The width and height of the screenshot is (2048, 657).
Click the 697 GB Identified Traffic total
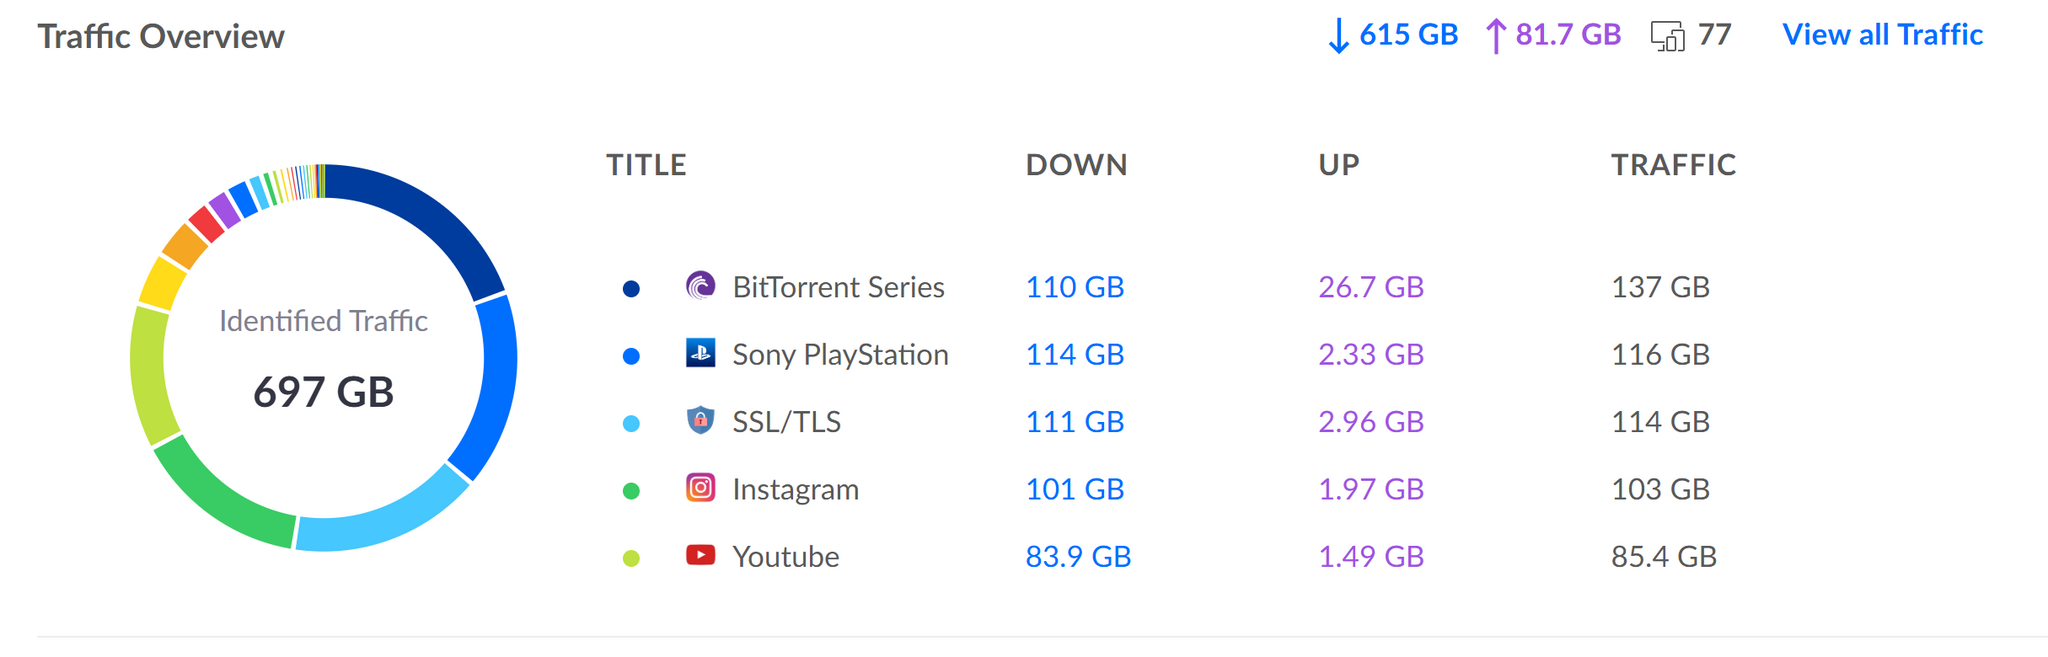click(323, 391)
